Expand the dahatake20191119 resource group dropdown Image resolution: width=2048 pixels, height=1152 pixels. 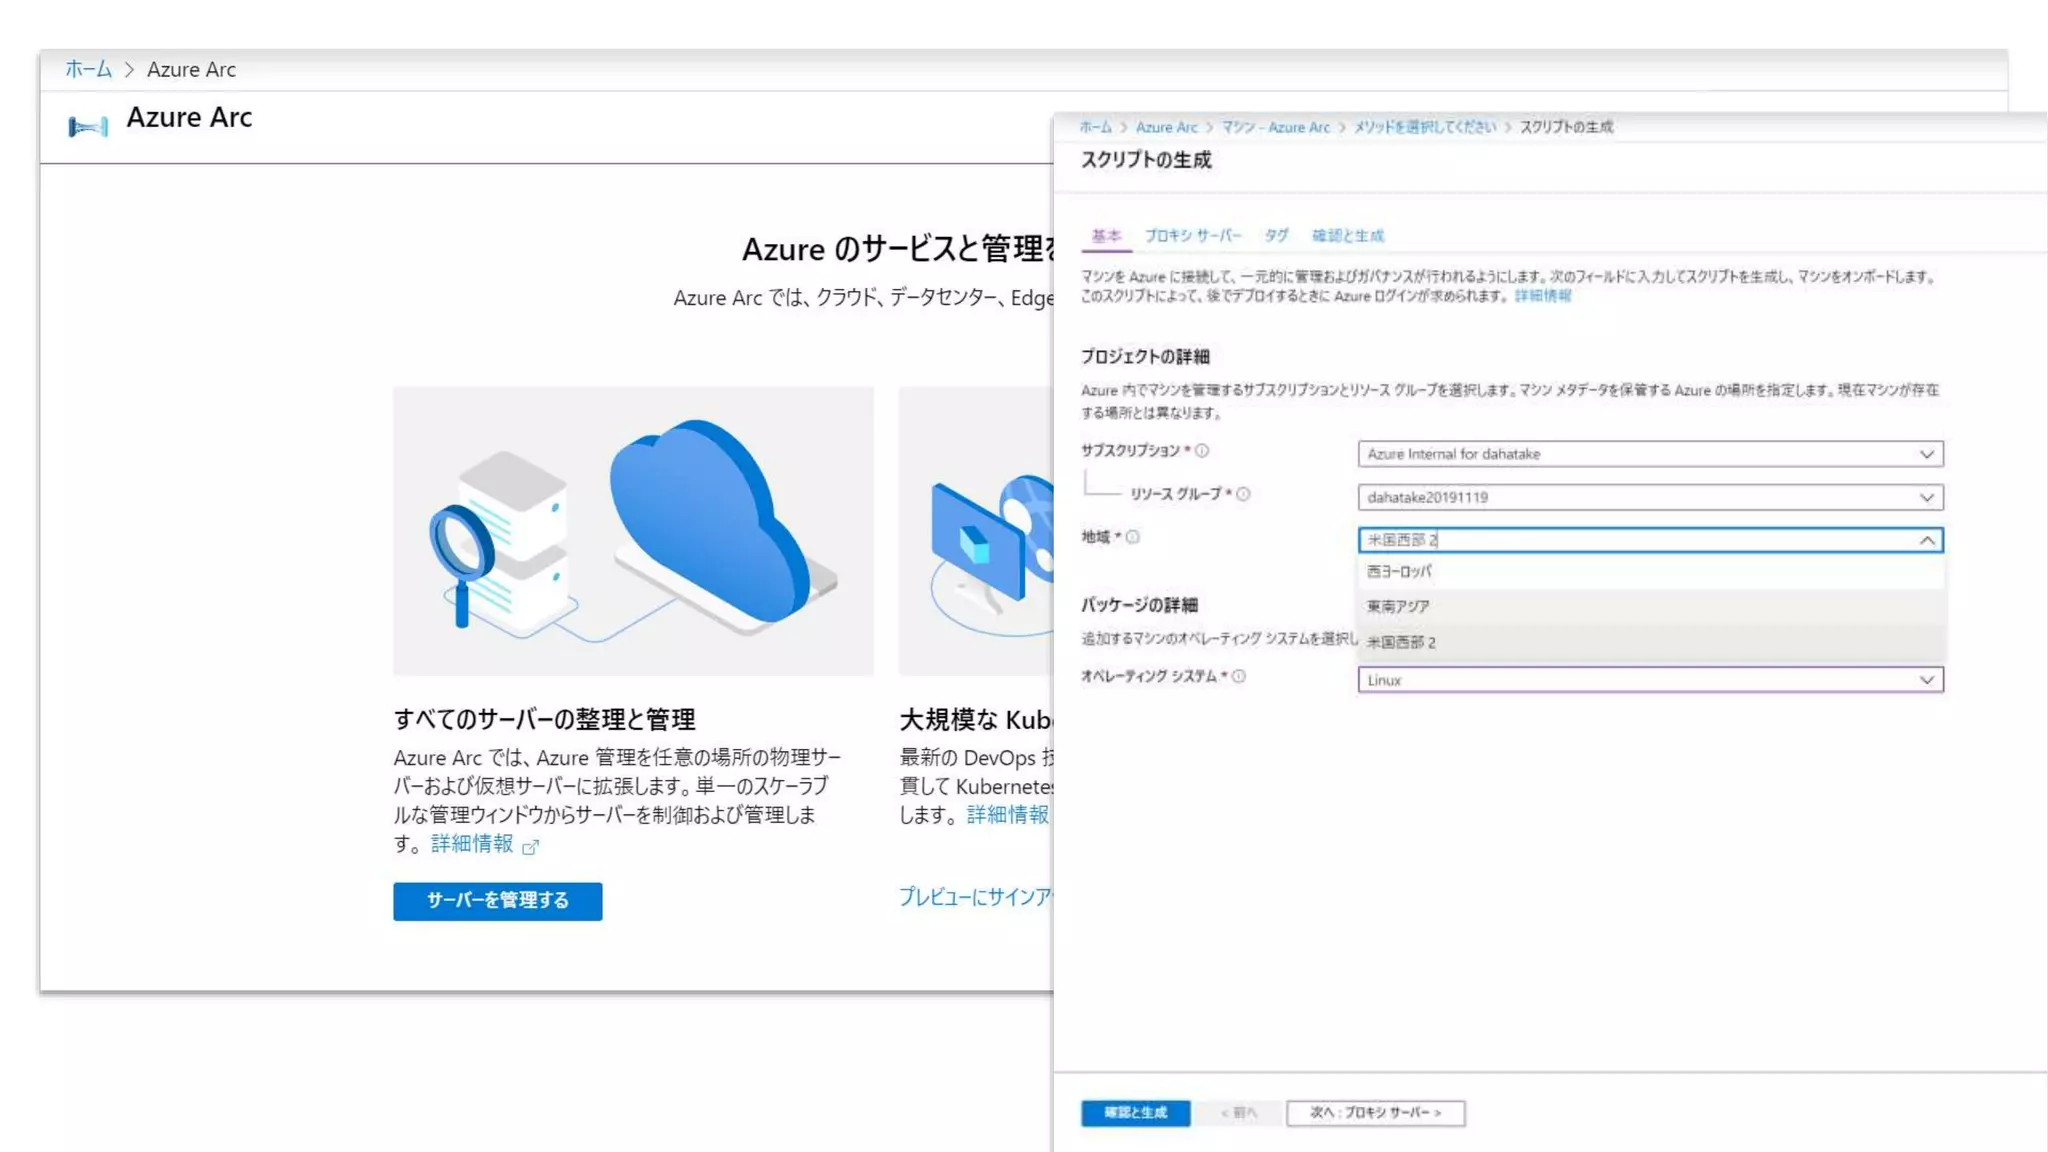tap(1650, 497)
